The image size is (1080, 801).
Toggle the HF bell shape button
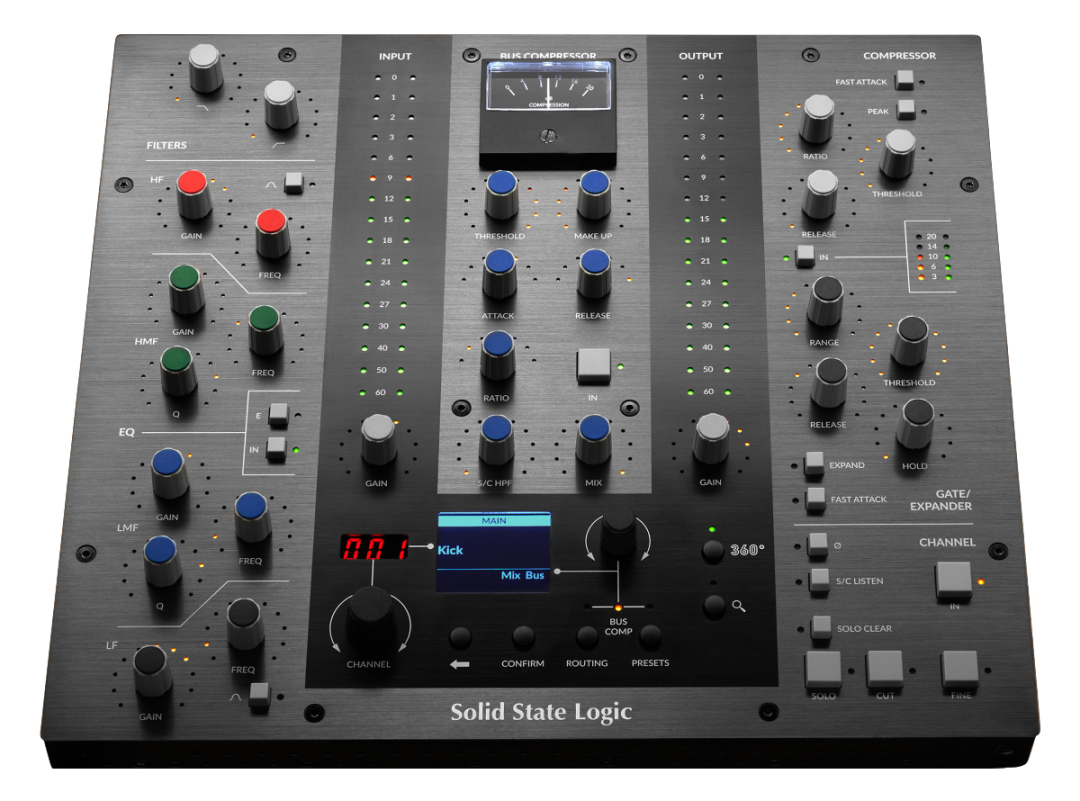click(x=294, y=183)
